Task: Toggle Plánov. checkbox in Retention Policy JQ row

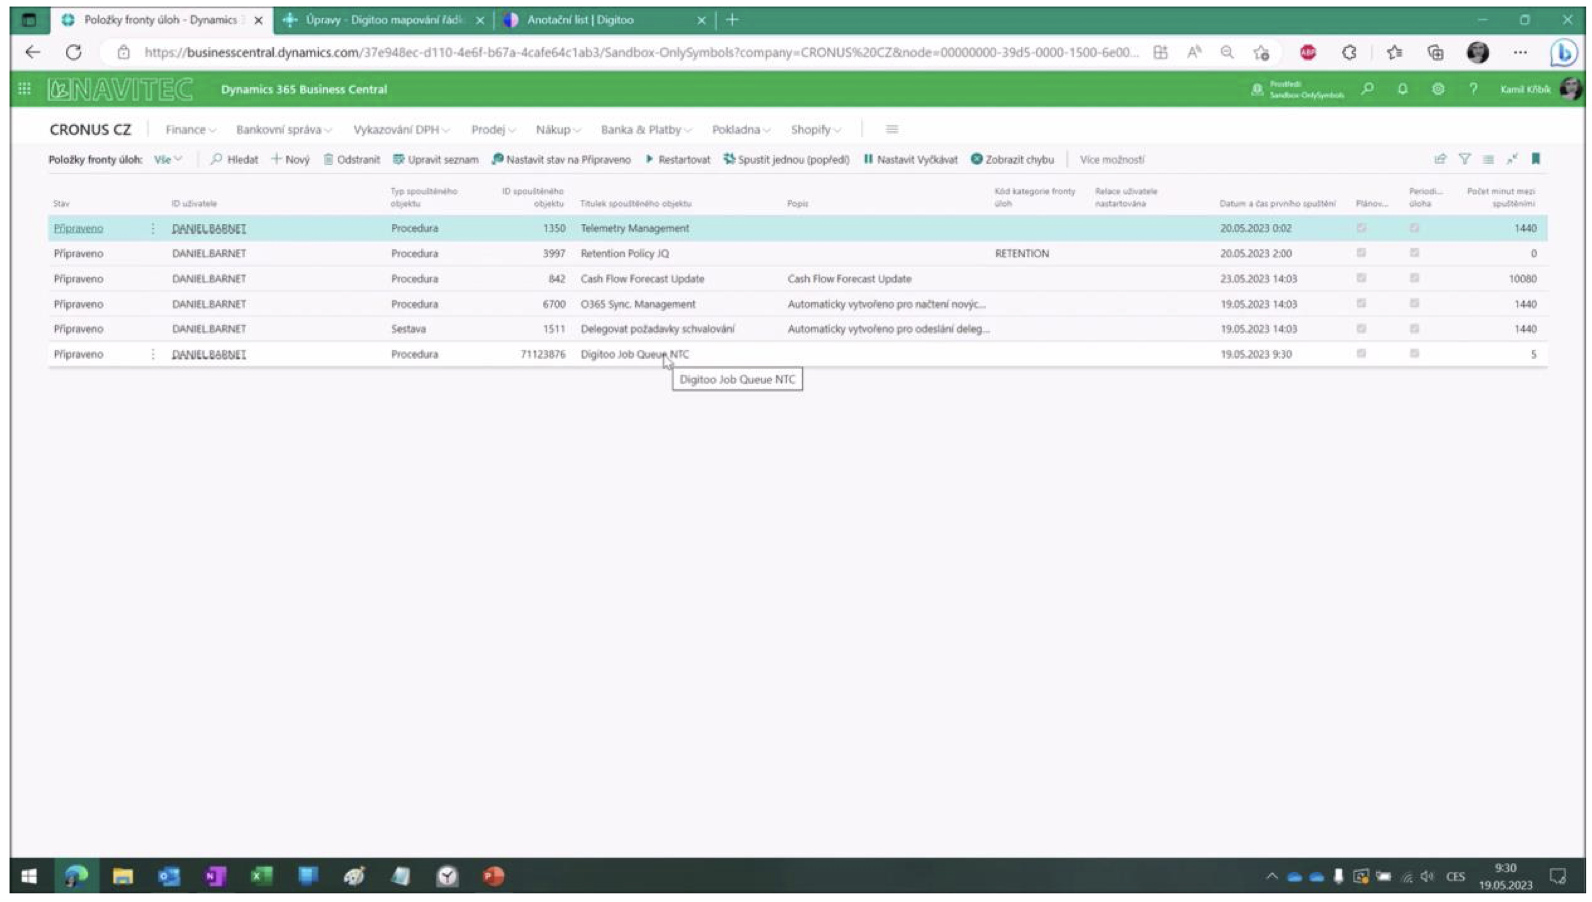Action: coord(1360,253)
